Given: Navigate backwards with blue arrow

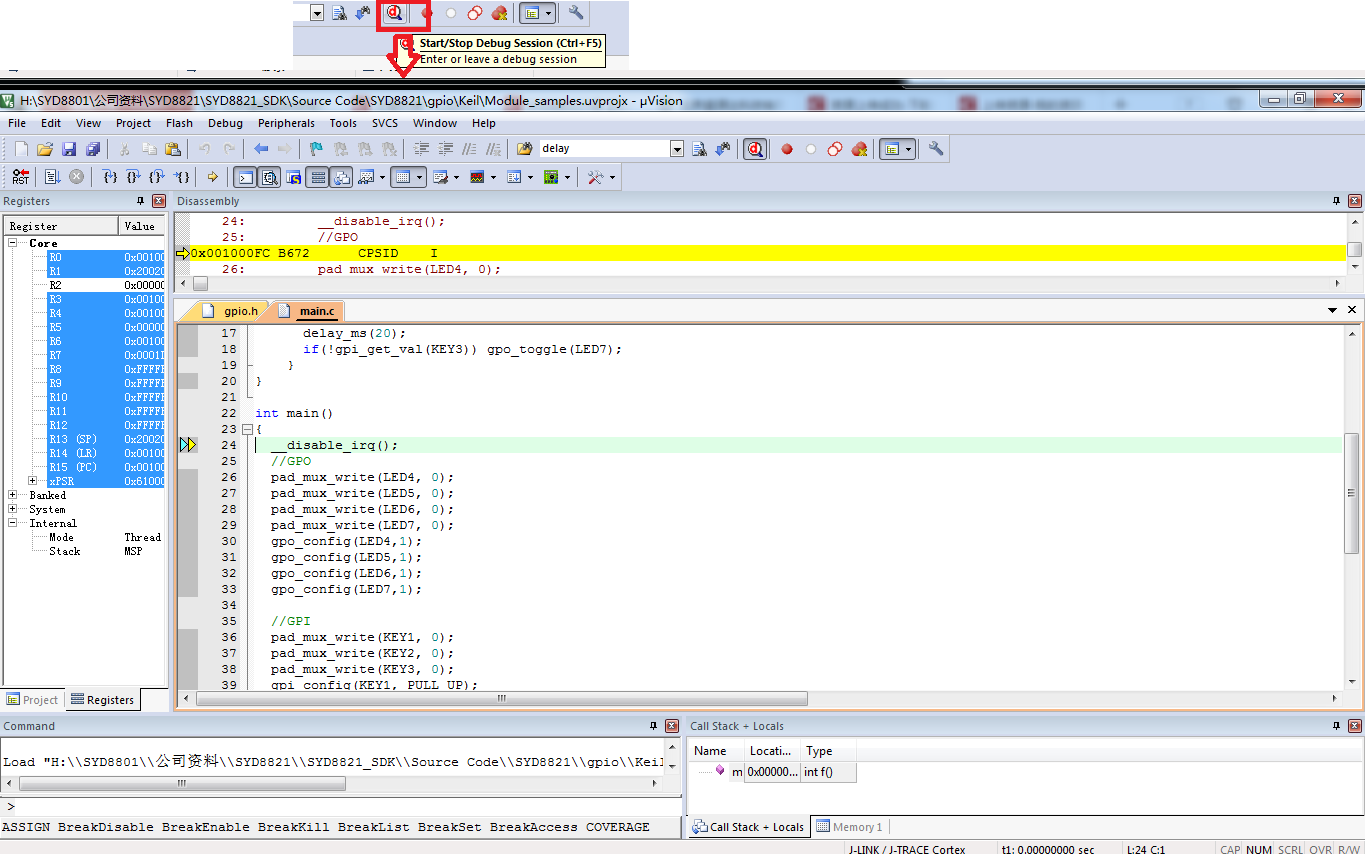Looking at the screenshot, I should pyautogui.click(x=261, y=149).
